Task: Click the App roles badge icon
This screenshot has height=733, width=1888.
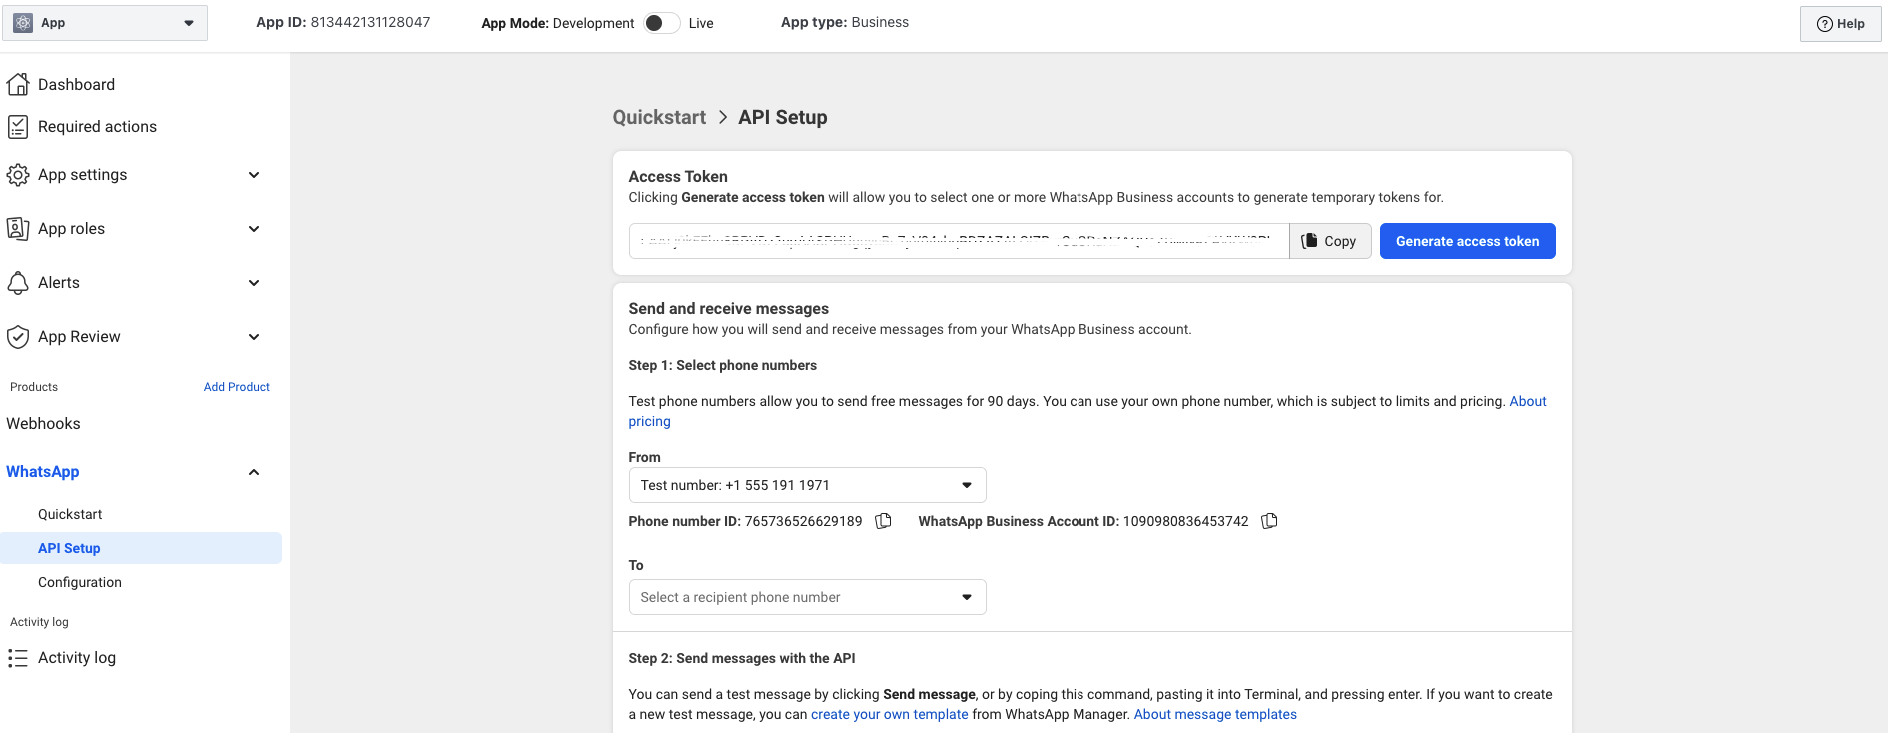Action: [18, 229]
